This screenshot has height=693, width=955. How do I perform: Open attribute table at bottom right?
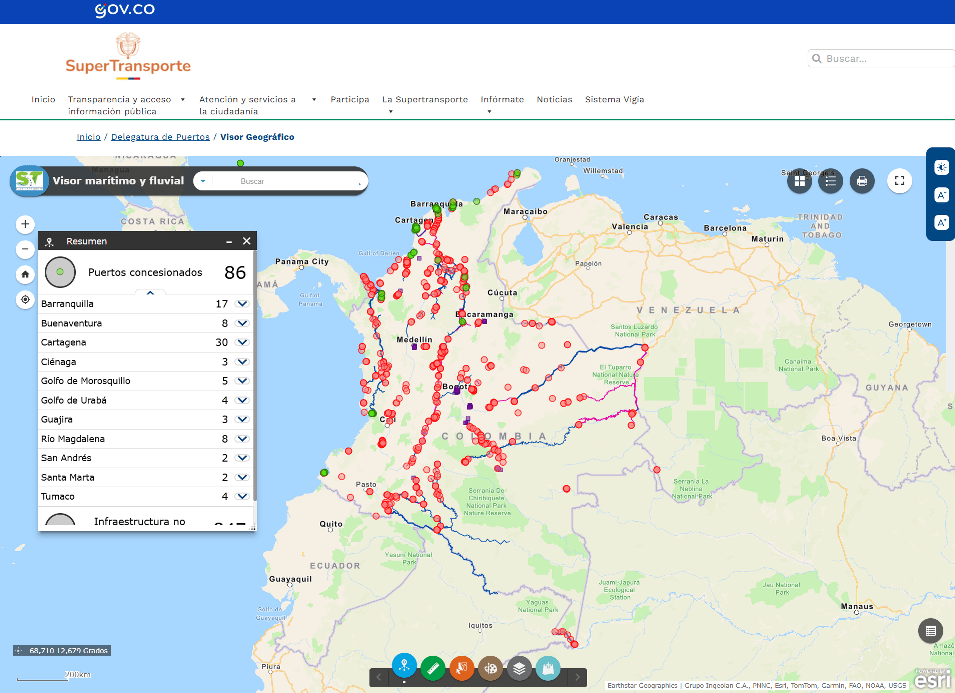(x=931, y=631)
